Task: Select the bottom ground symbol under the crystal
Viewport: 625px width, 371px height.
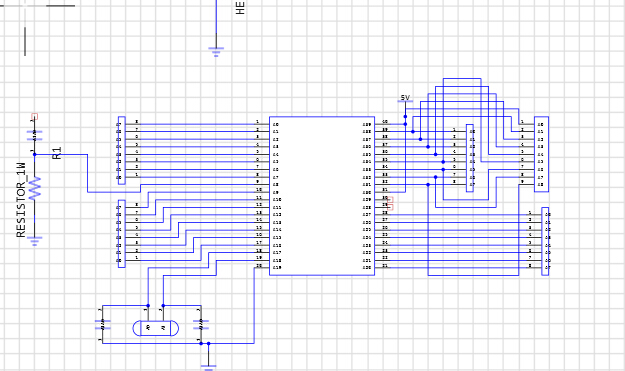Action: pyautogui.click(x=208, y=367)
